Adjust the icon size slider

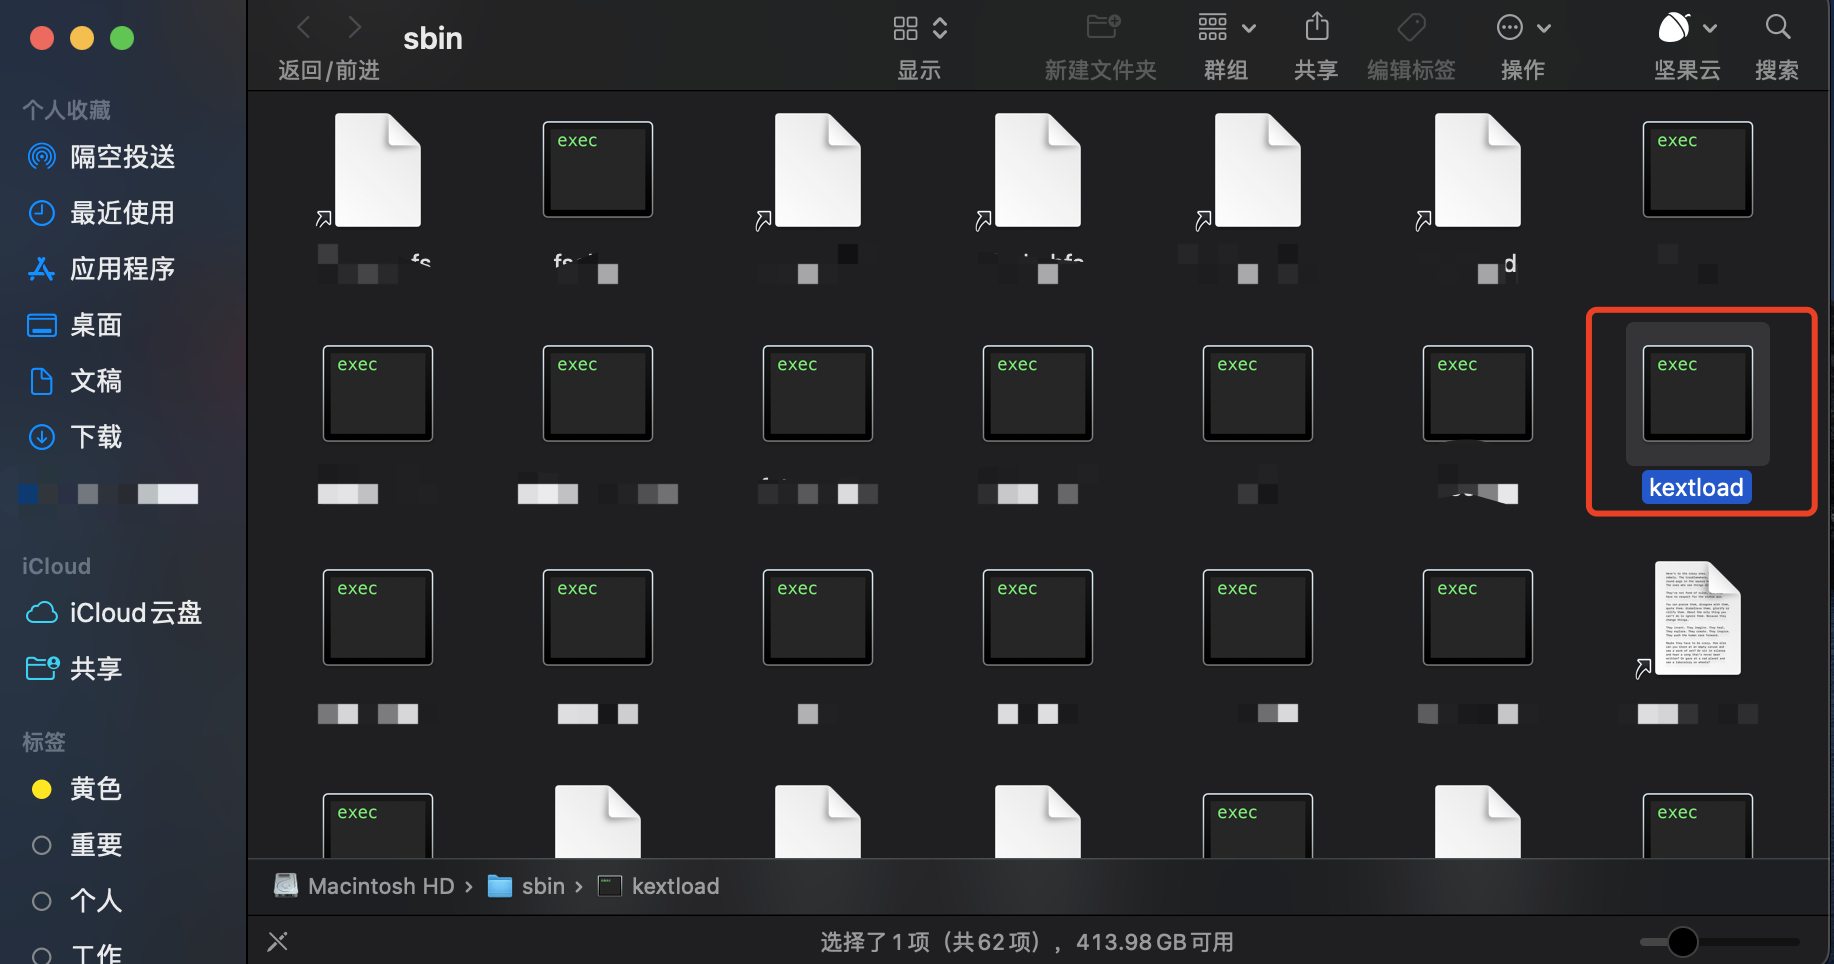[1683, 941]
